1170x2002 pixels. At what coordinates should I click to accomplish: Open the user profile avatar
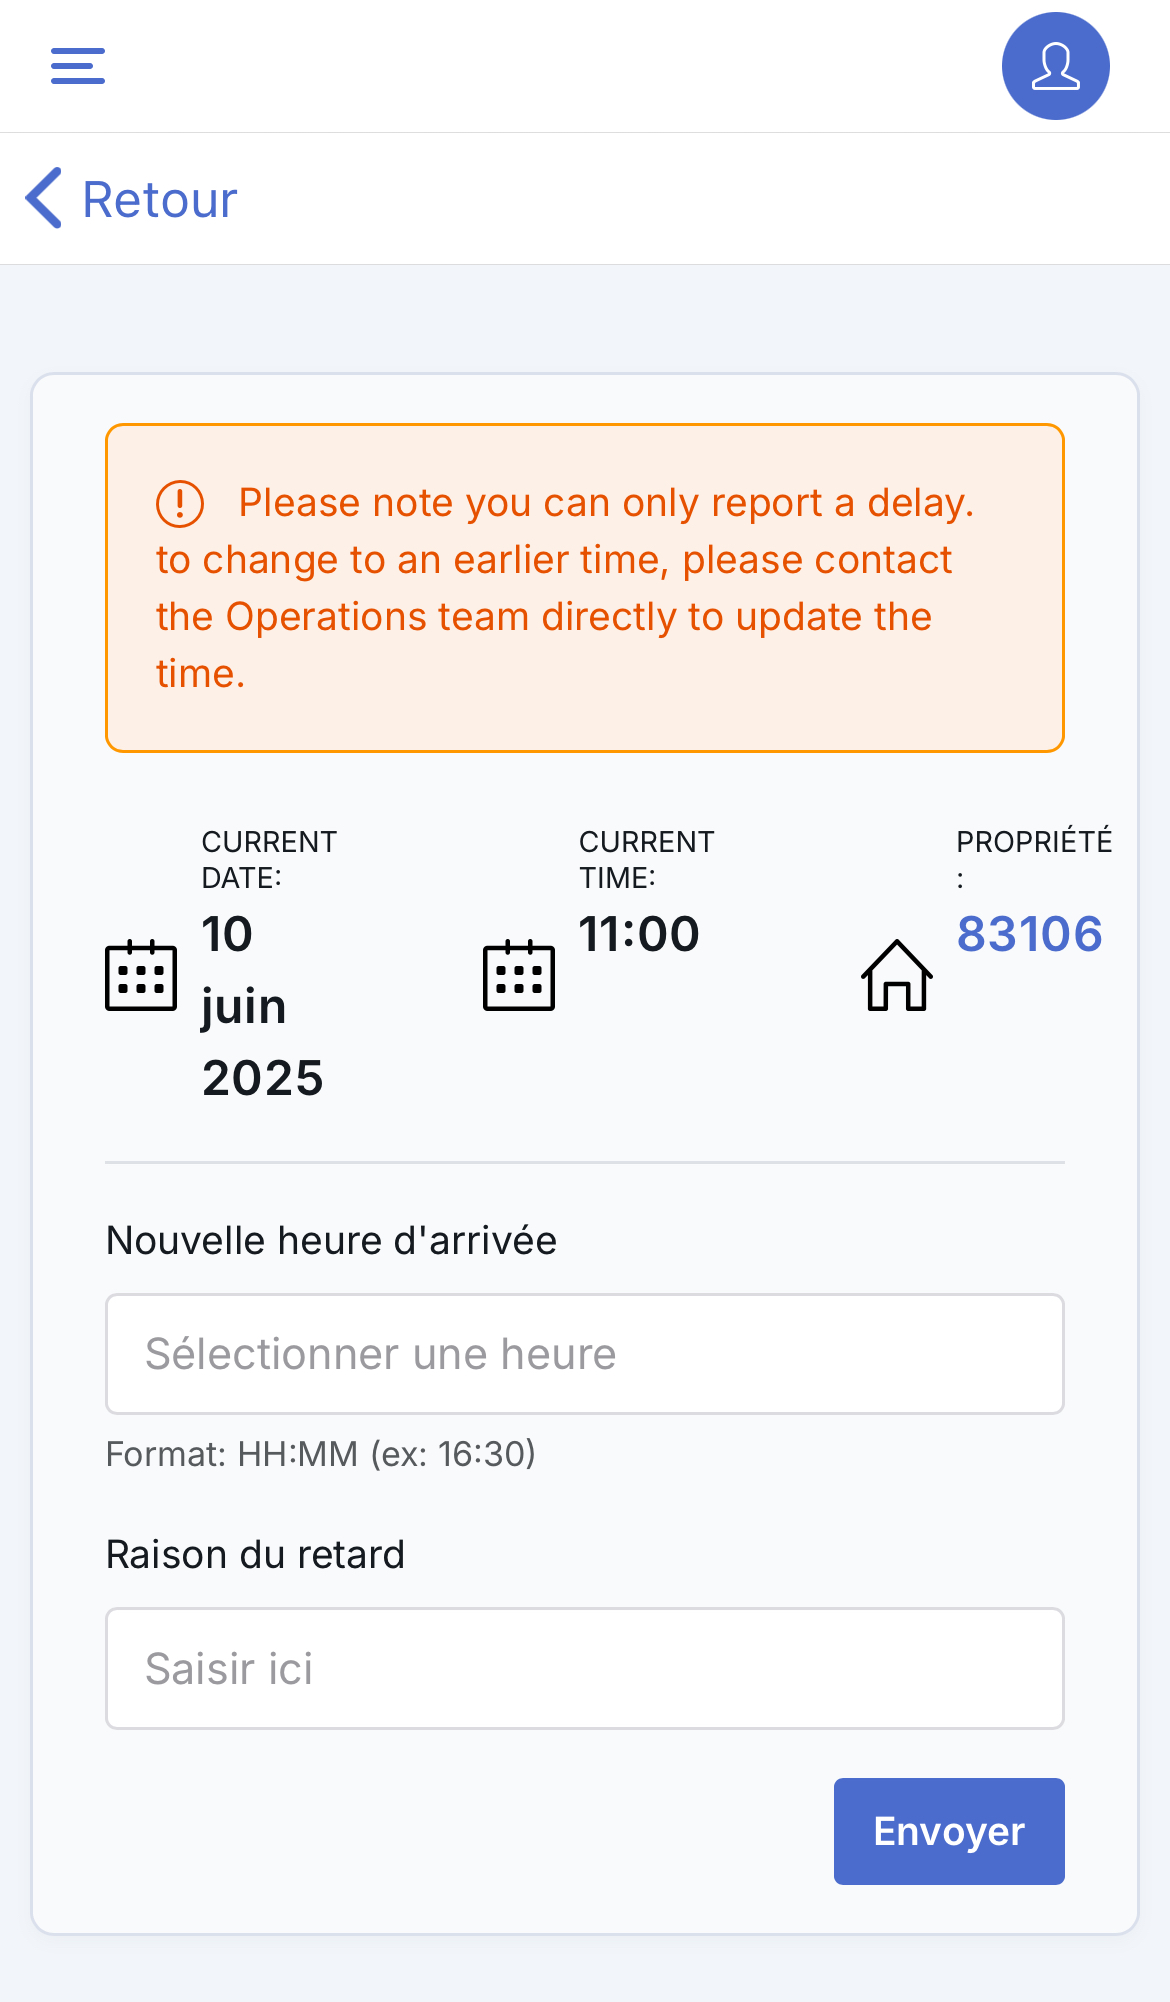coord(1055,66)
